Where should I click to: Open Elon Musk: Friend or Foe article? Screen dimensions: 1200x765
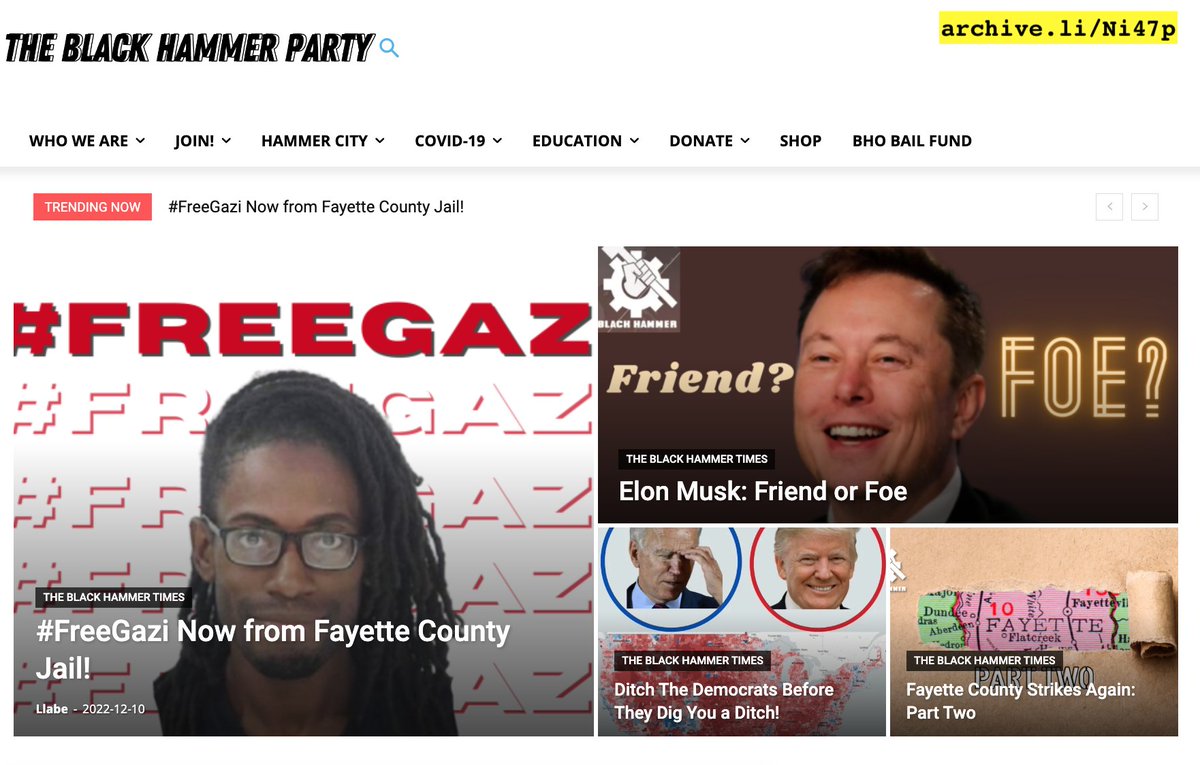(x=763, y=491)
